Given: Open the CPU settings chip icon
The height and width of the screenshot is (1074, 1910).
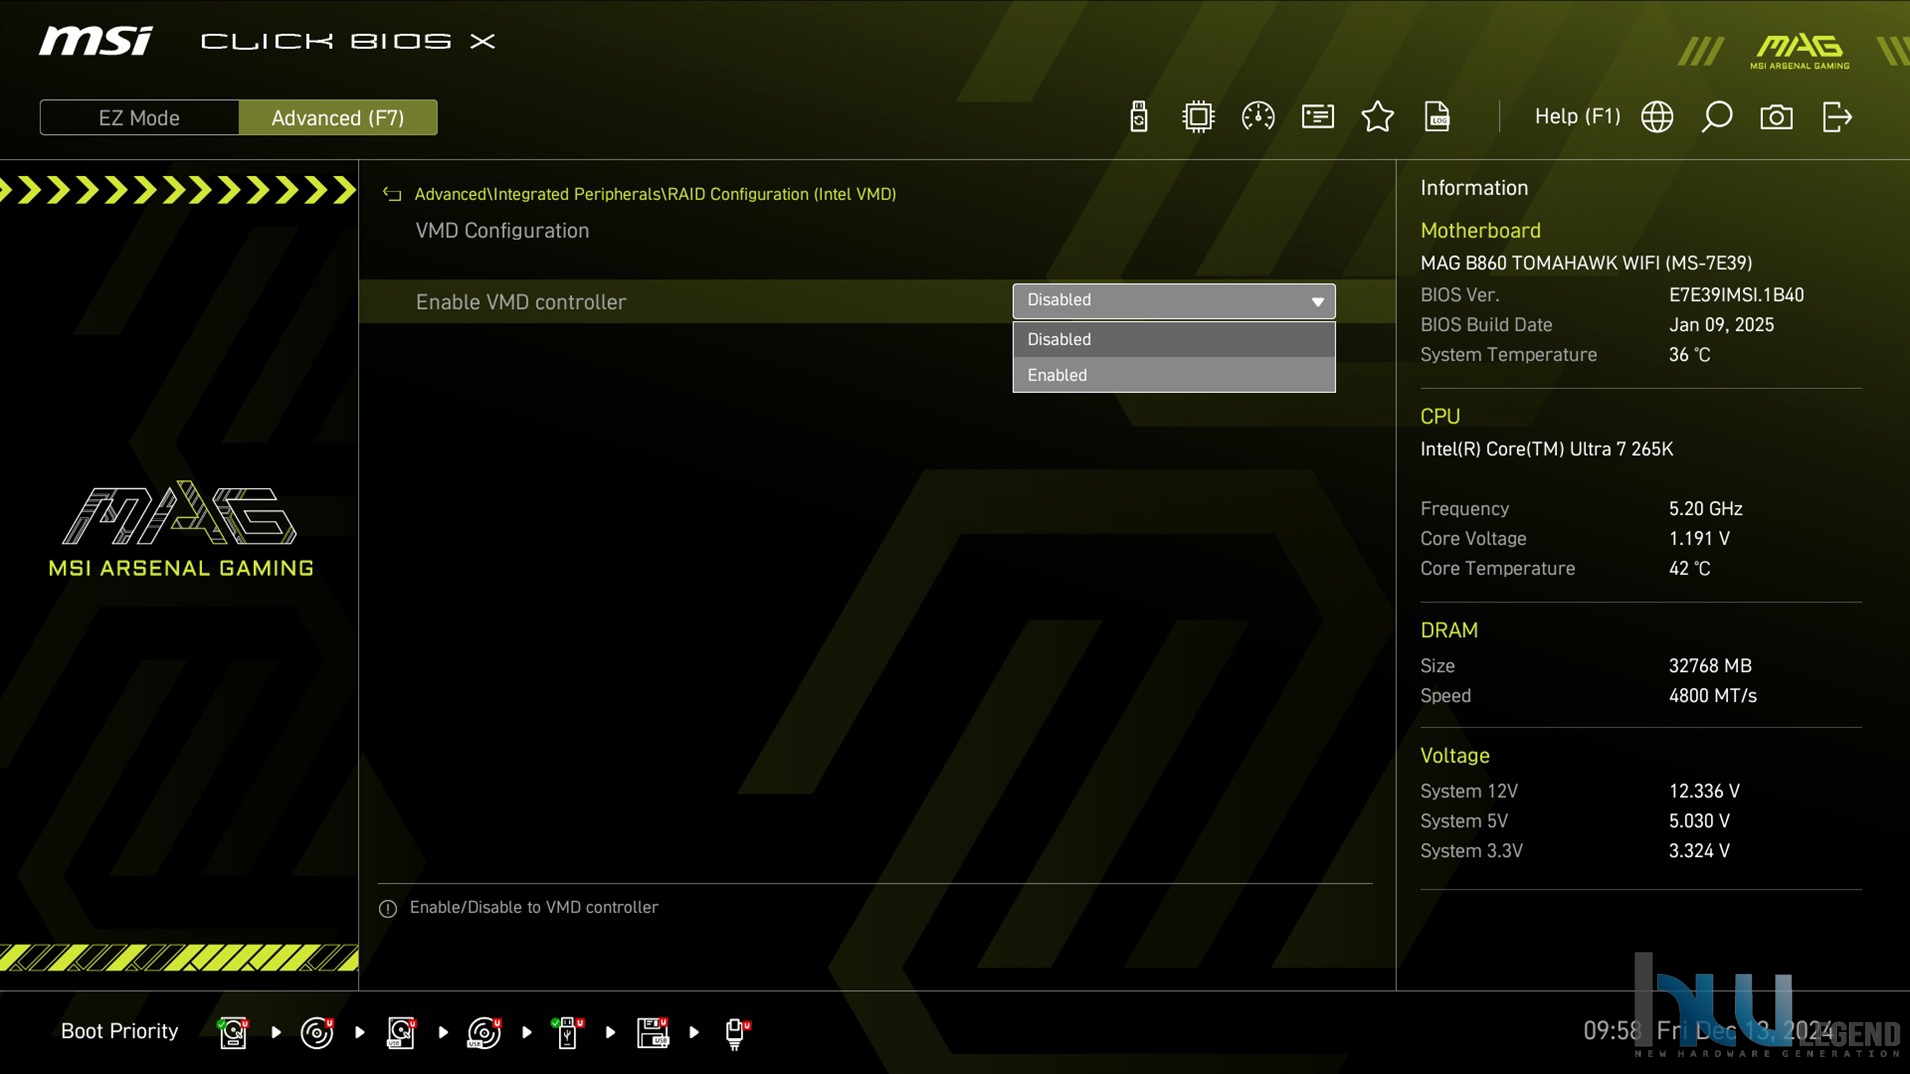Looking at the screenshot, I should [1197, 117].
